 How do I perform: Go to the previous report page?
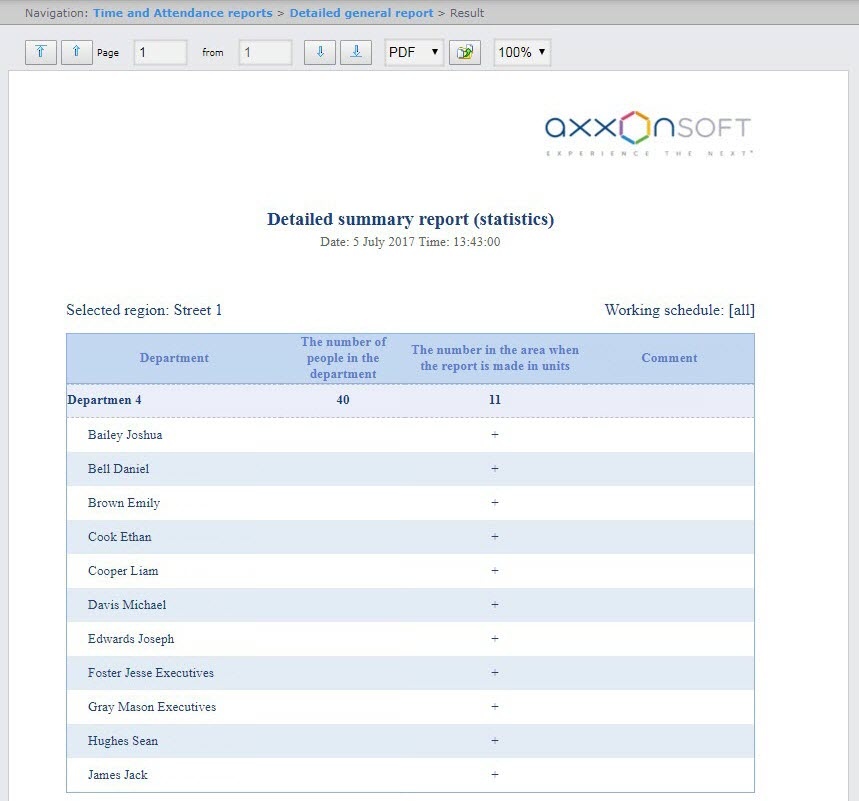(x=76, y=52)
